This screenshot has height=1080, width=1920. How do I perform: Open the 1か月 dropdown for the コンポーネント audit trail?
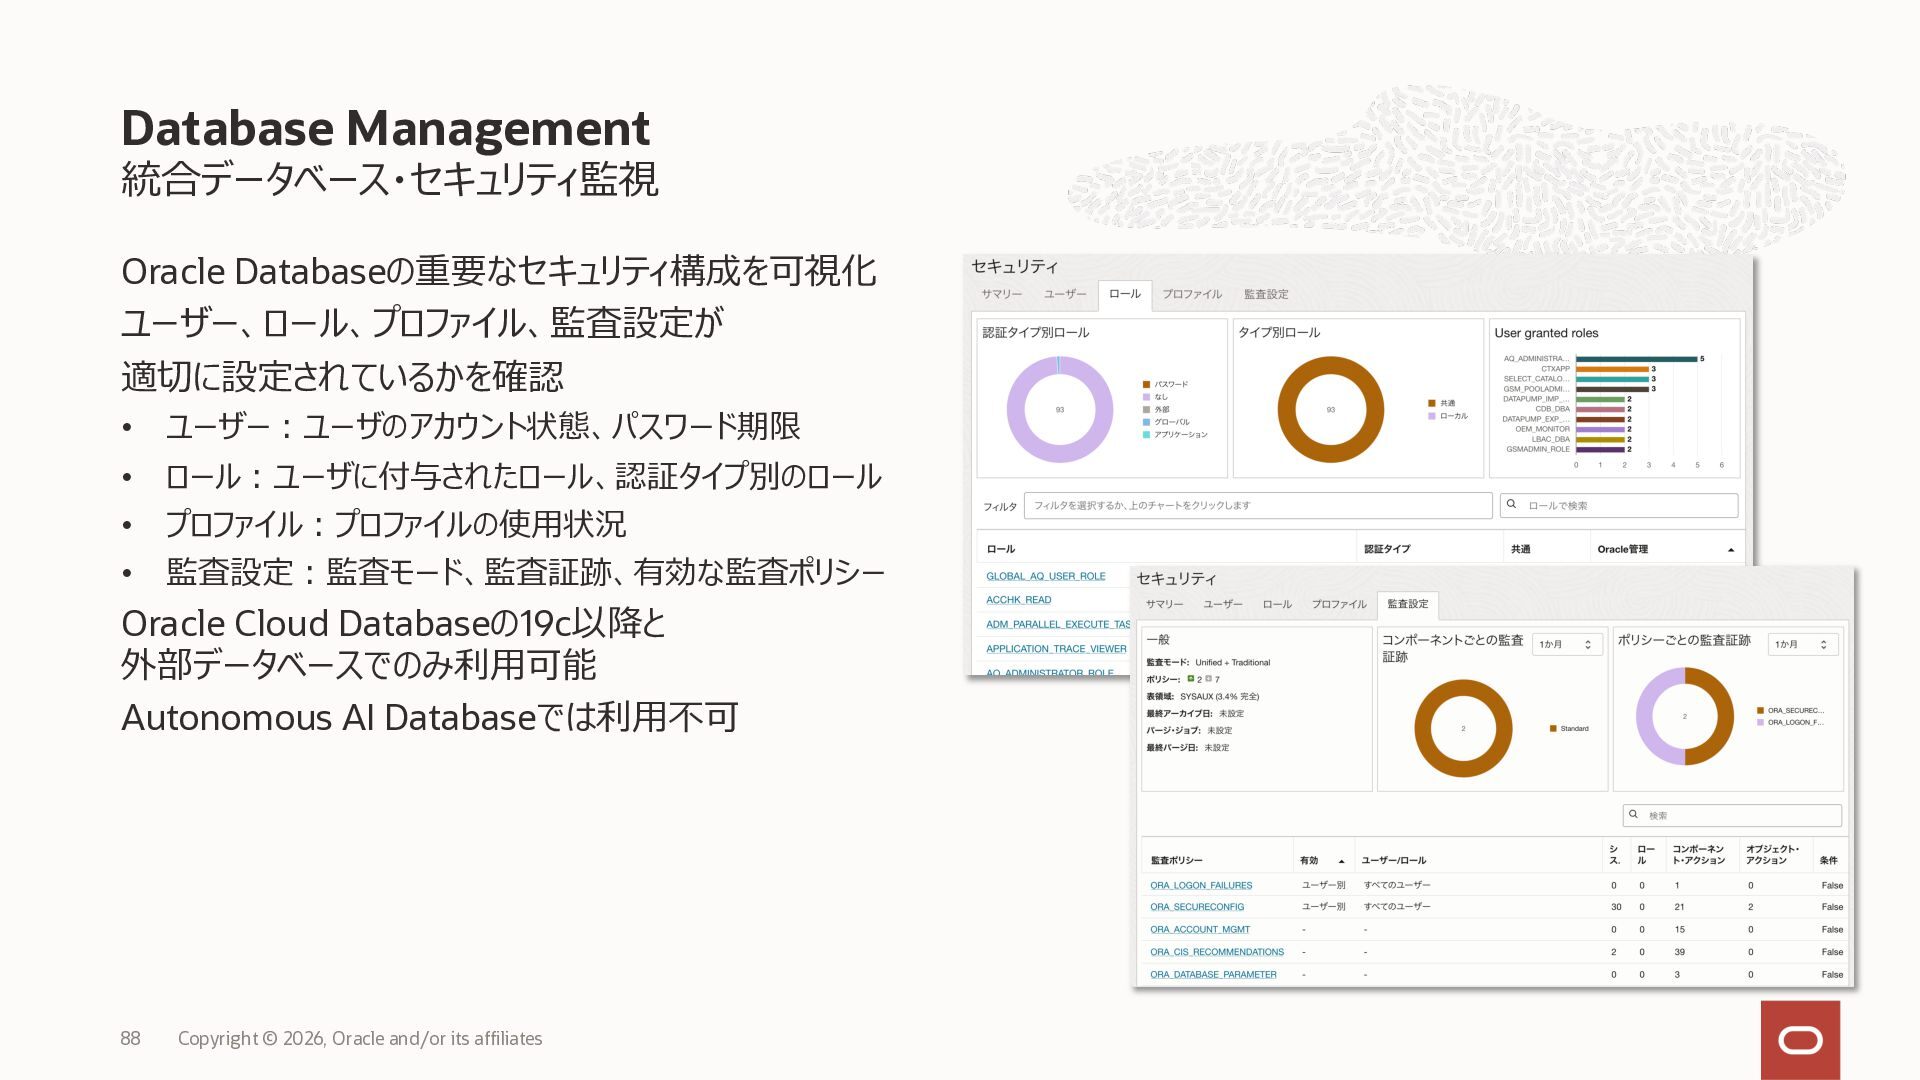(x=1566, y=645)
